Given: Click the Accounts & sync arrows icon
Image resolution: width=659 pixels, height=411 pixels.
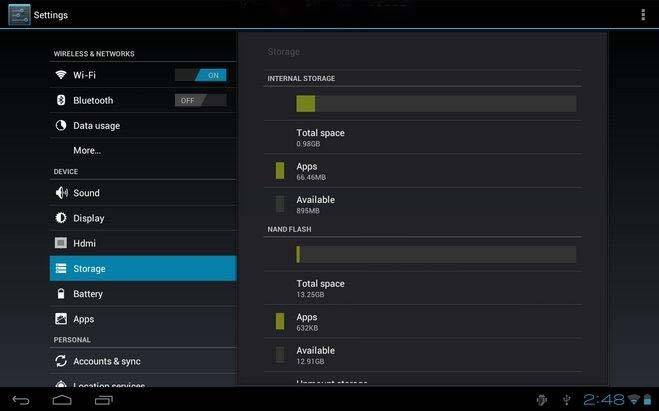Looking at the screenshot, I should (x=61, y=361).
